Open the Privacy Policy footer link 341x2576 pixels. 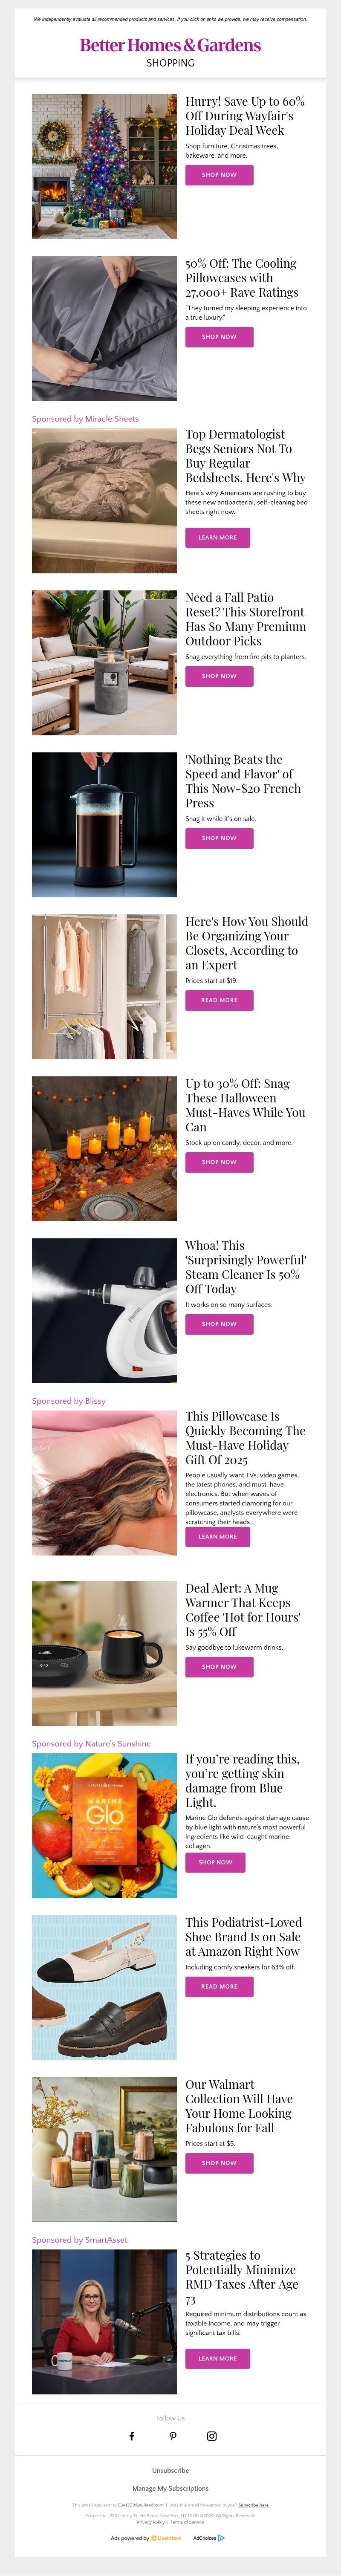[151, 2522]
